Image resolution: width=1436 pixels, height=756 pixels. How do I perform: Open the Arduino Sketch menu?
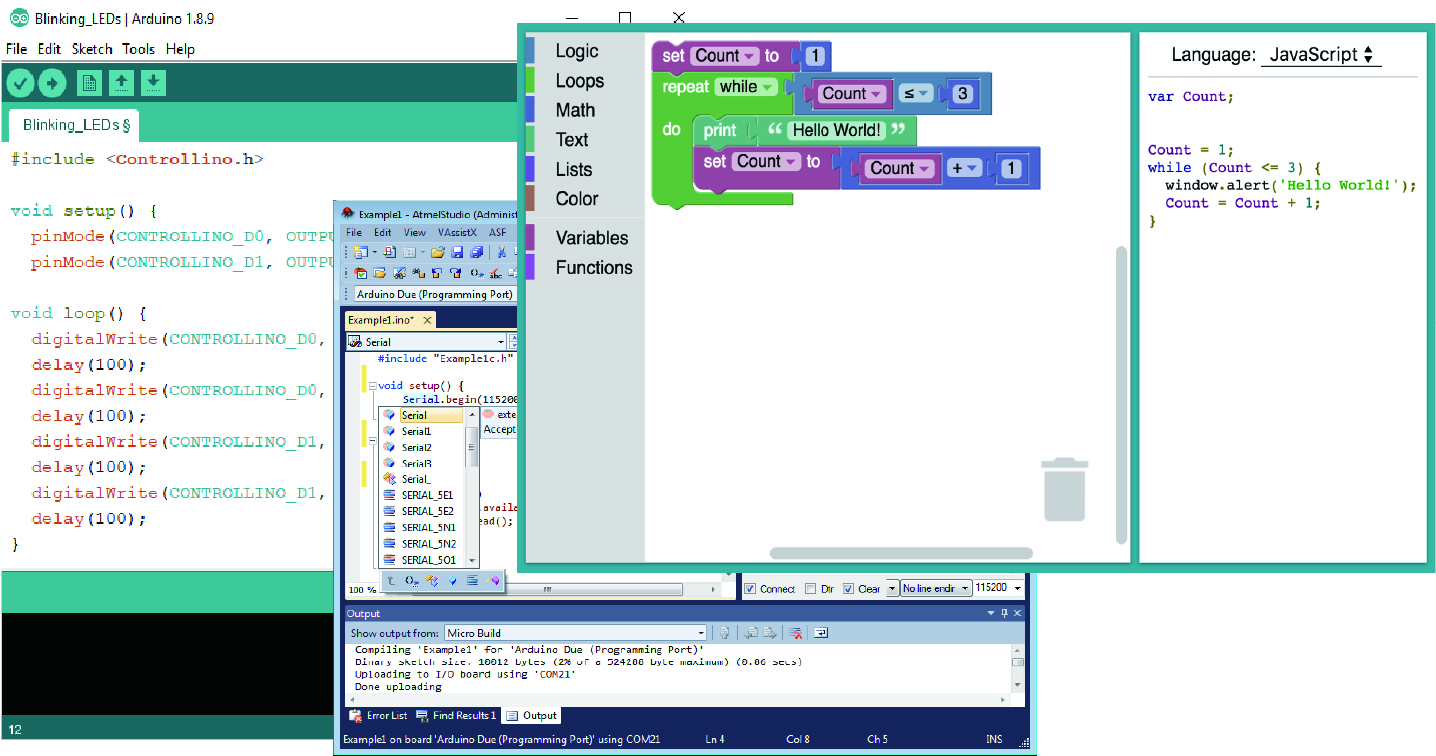pyautogui.click(x=92, y=49)
